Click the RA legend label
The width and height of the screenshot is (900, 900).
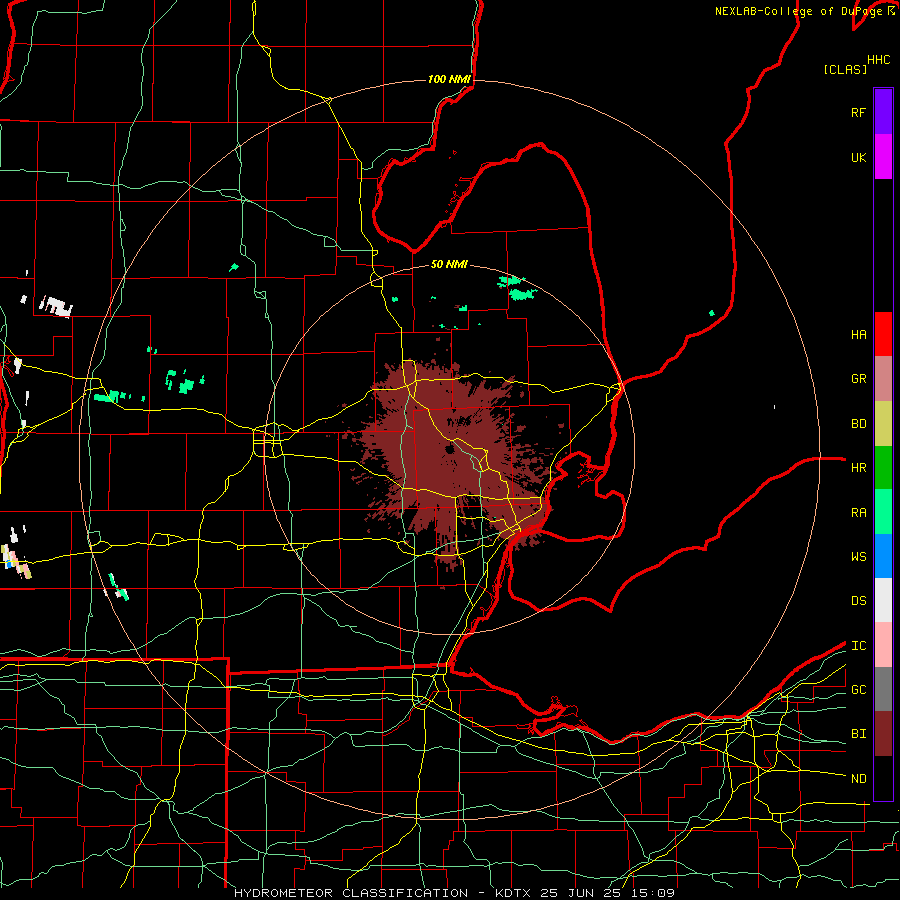pos(858,513)
